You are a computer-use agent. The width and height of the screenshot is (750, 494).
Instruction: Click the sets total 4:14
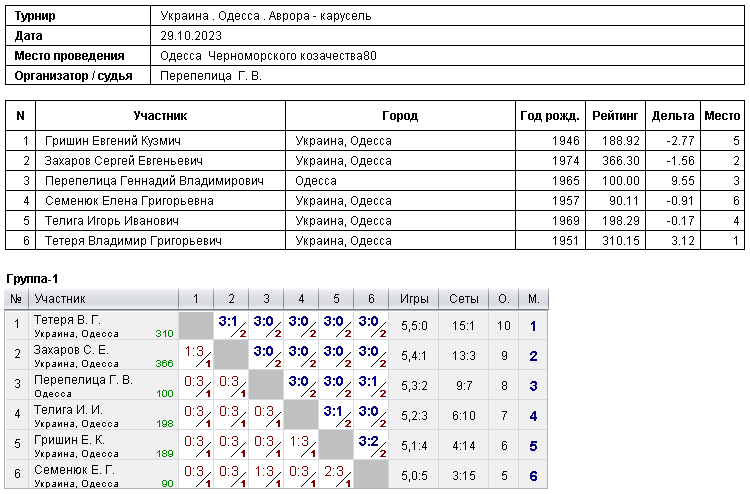coord(463,446)
